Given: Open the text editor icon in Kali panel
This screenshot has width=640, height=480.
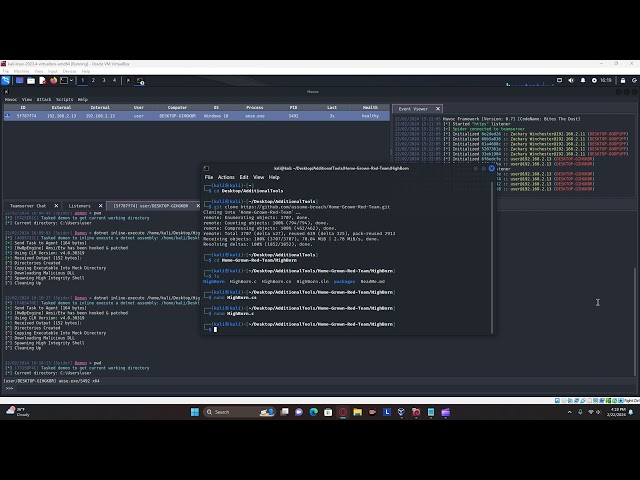Looking at the screenshot, I should click(42, 81).
